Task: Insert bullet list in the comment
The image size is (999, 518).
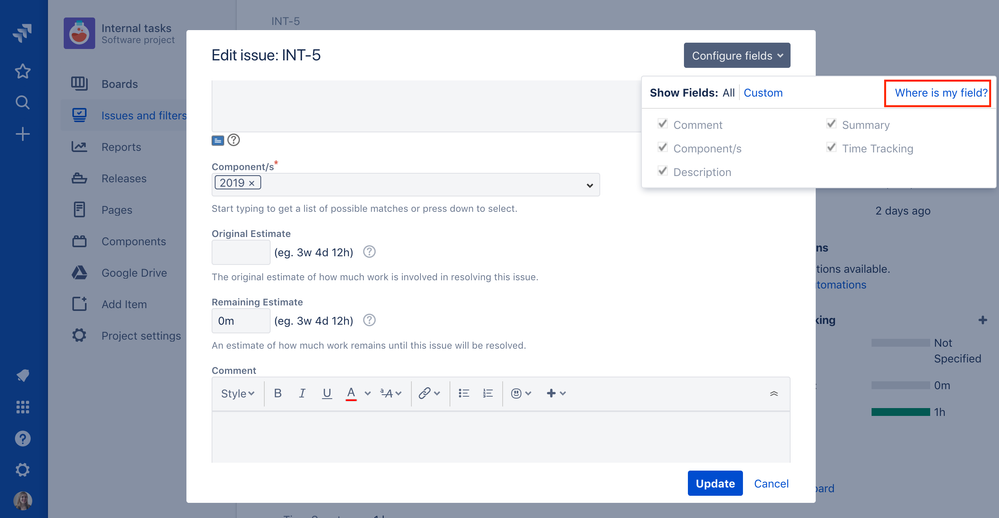Action: pos(464,393)
